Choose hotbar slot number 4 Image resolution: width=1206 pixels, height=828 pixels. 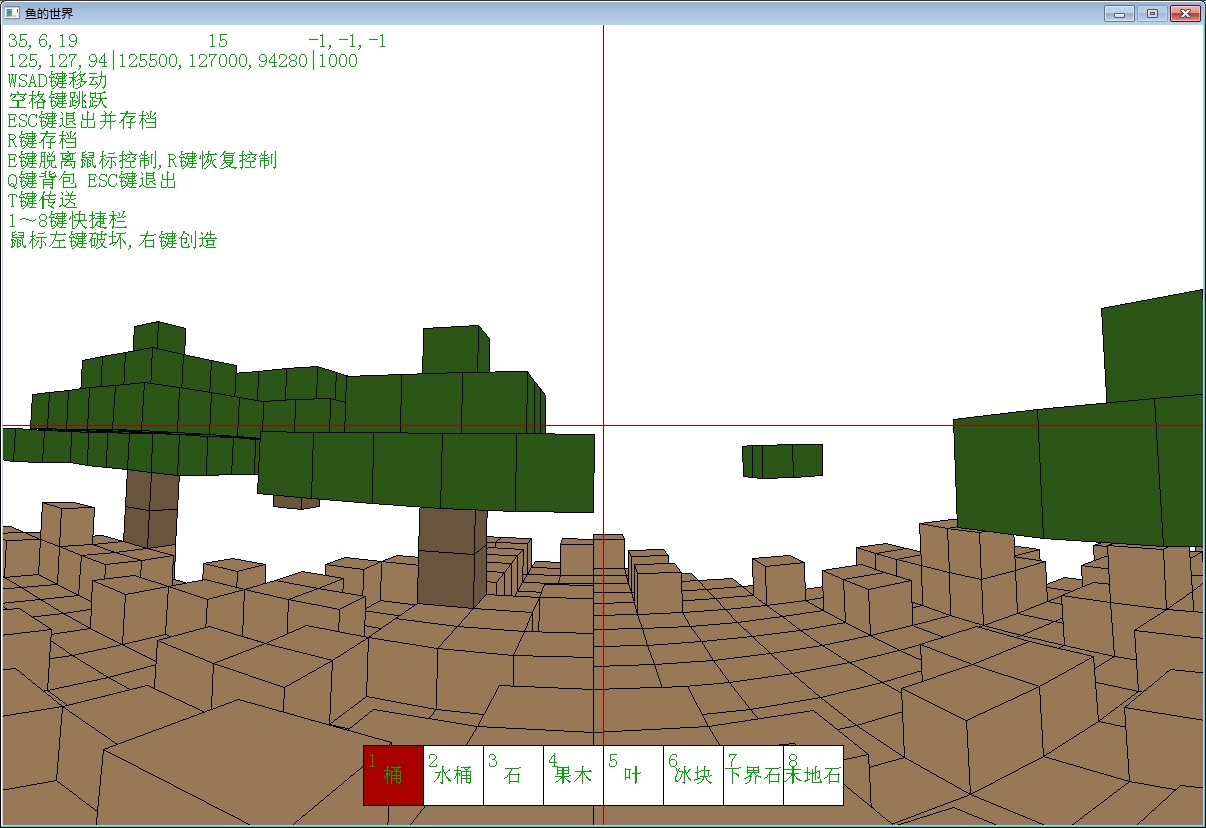coord(573,775)
